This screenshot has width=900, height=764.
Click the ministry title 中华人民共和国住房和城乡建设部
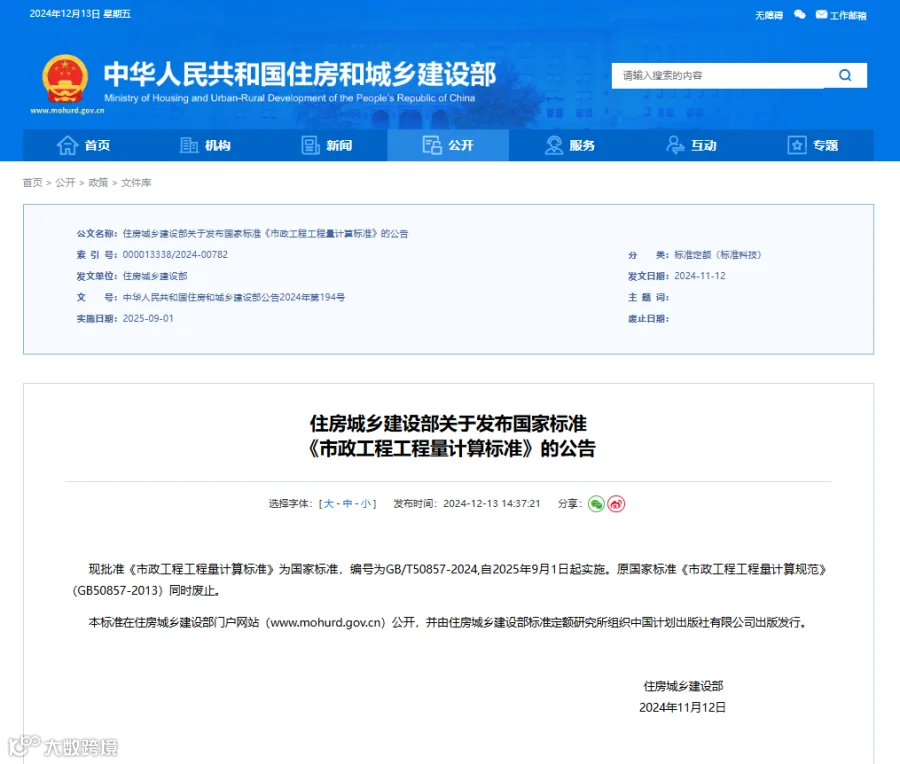tap(300, 74)
